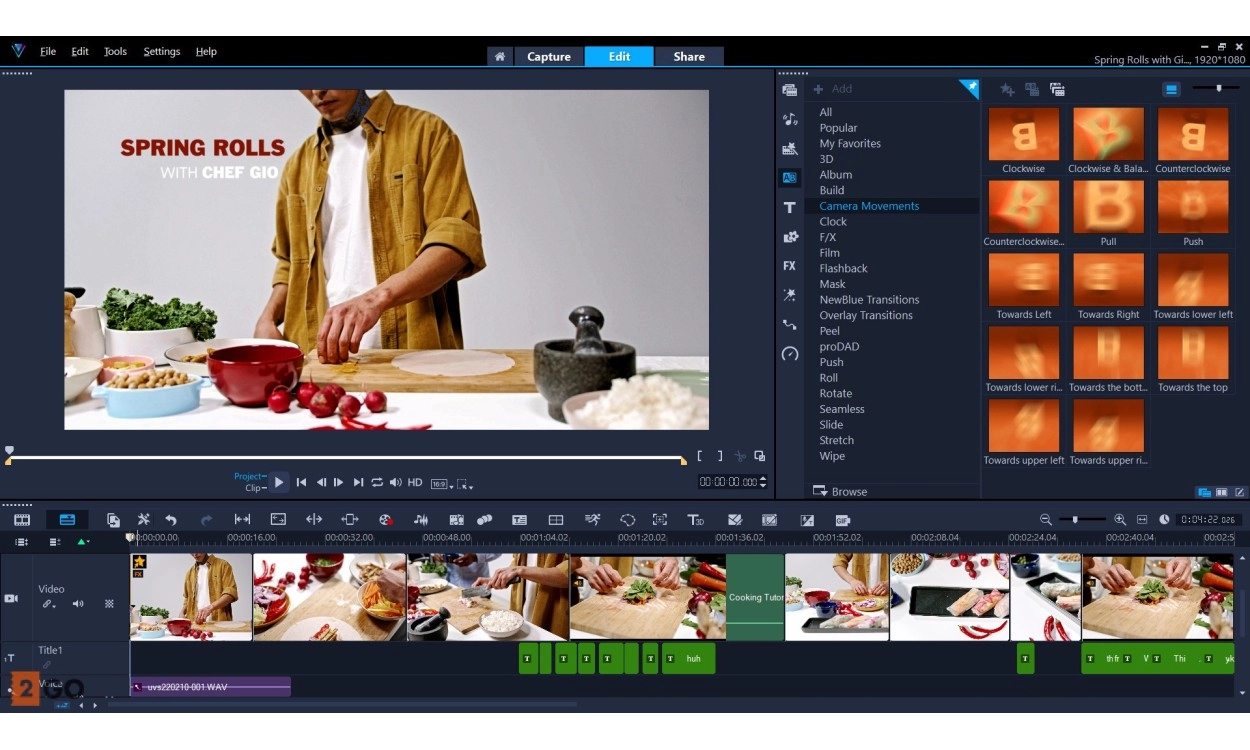The image size is (1250, 750).
Task: Open the tools wrench icon on timeline
Action: coord(143,520)
